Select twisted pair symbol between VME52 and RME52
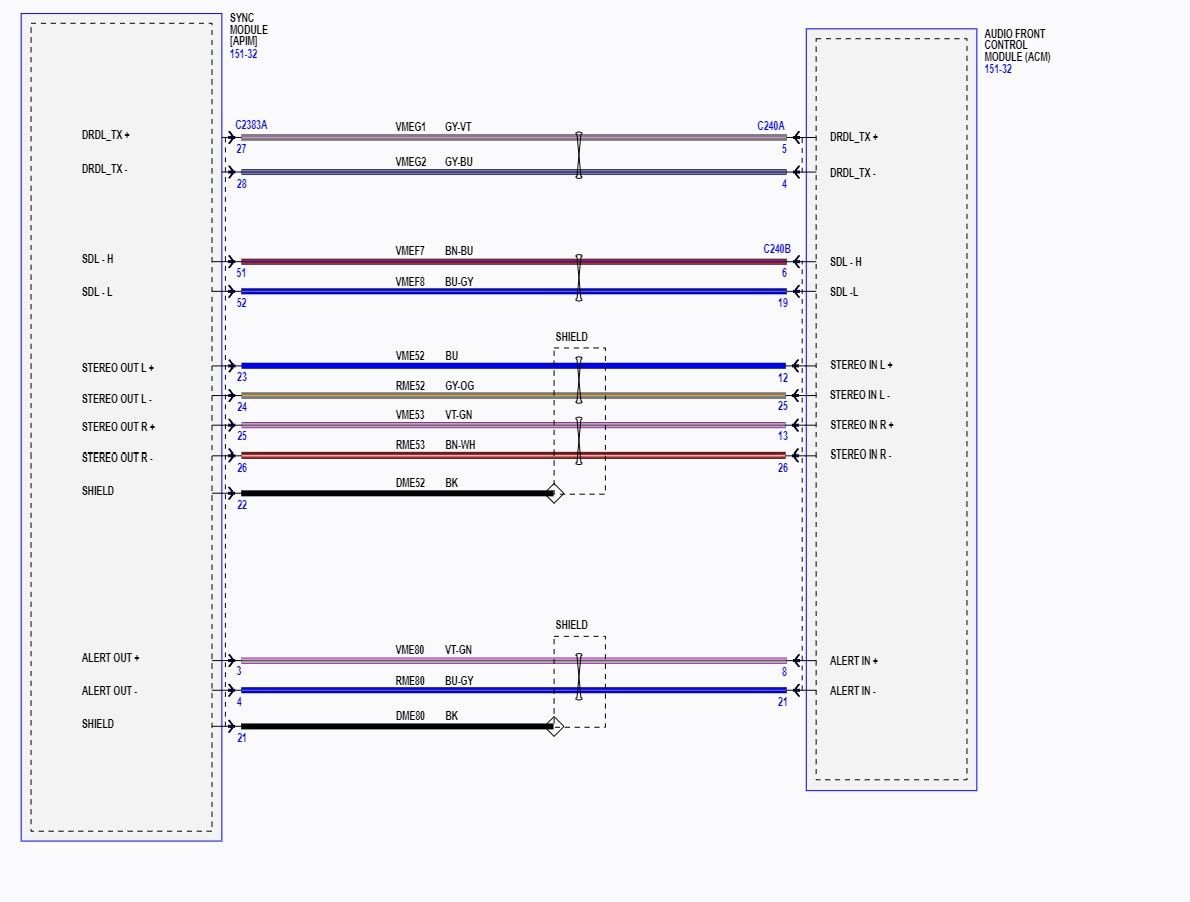 [578, 380]
